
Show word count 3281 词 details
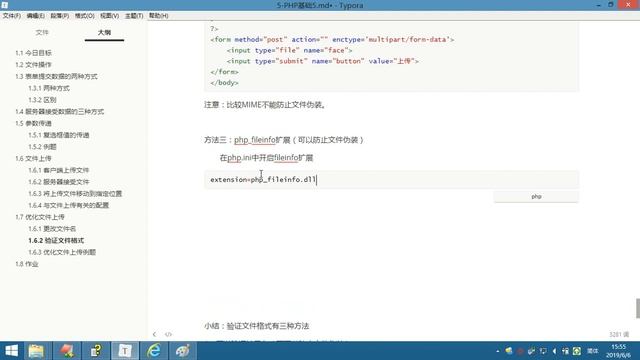click(x=619, y=334)
